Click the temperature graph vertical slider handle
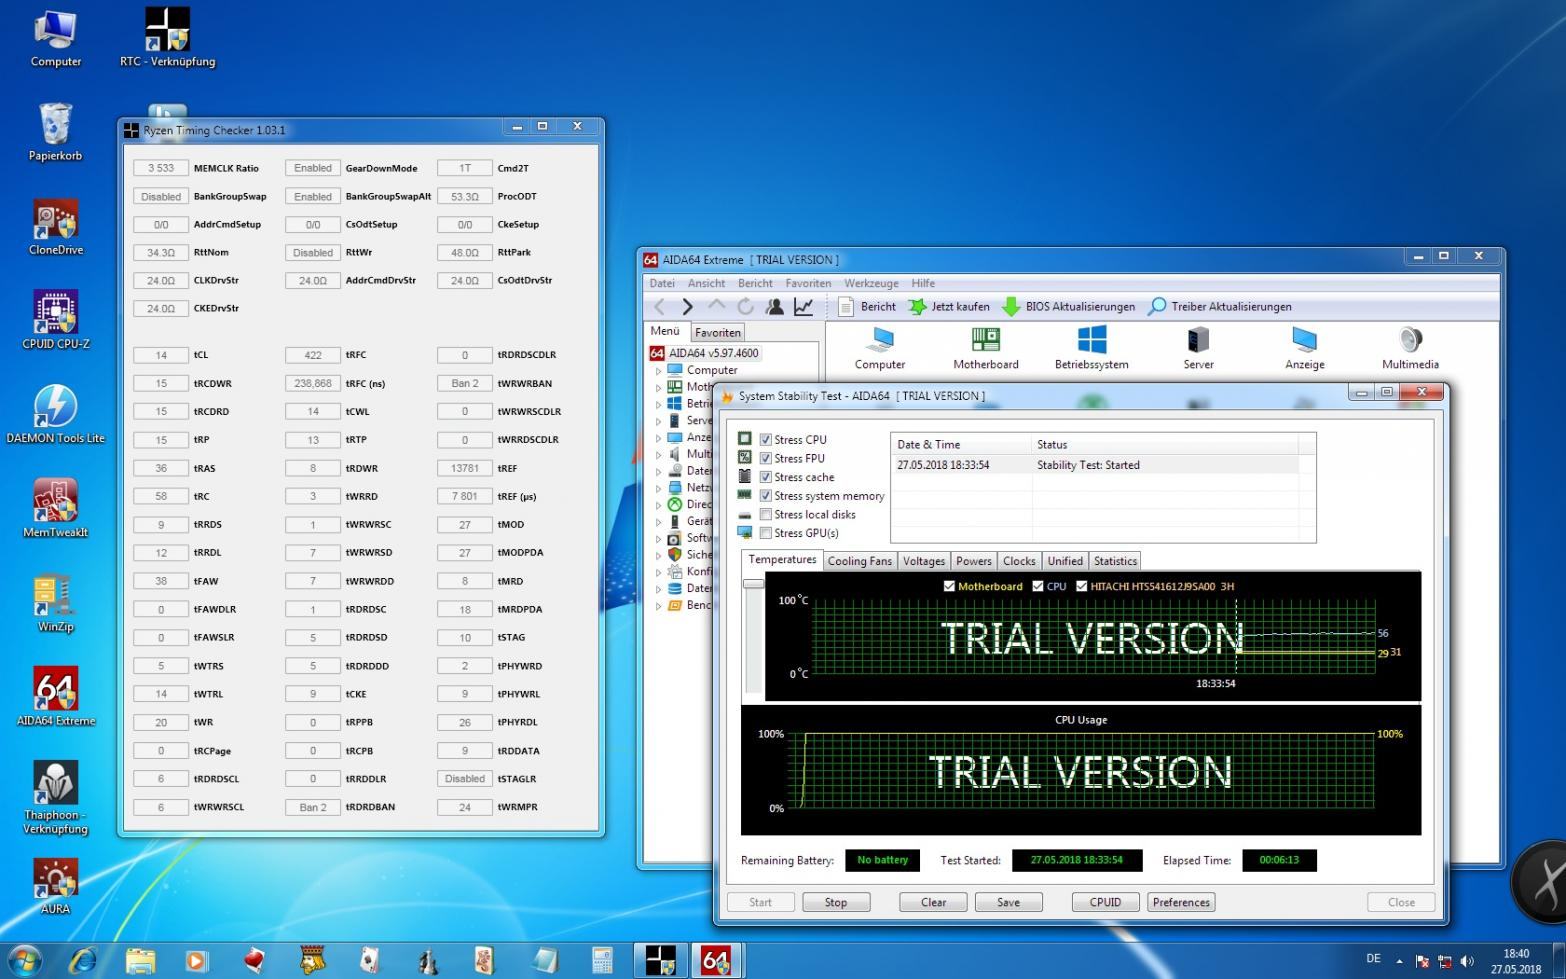Screen dimensions: 1566x979 click(x=753, y=583)
